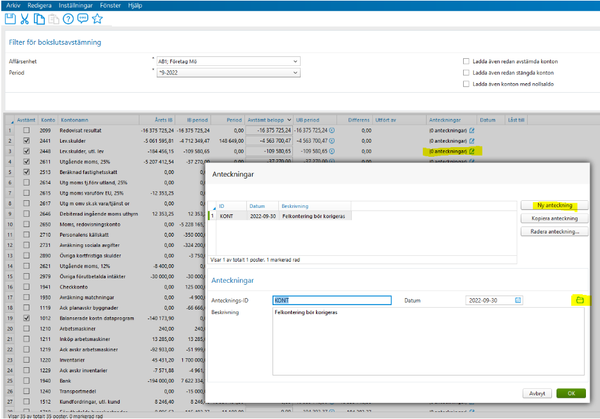Click the 'Ny anteckning' button
The height and width of the screenshot is (419, 600).
coord(553,205)
